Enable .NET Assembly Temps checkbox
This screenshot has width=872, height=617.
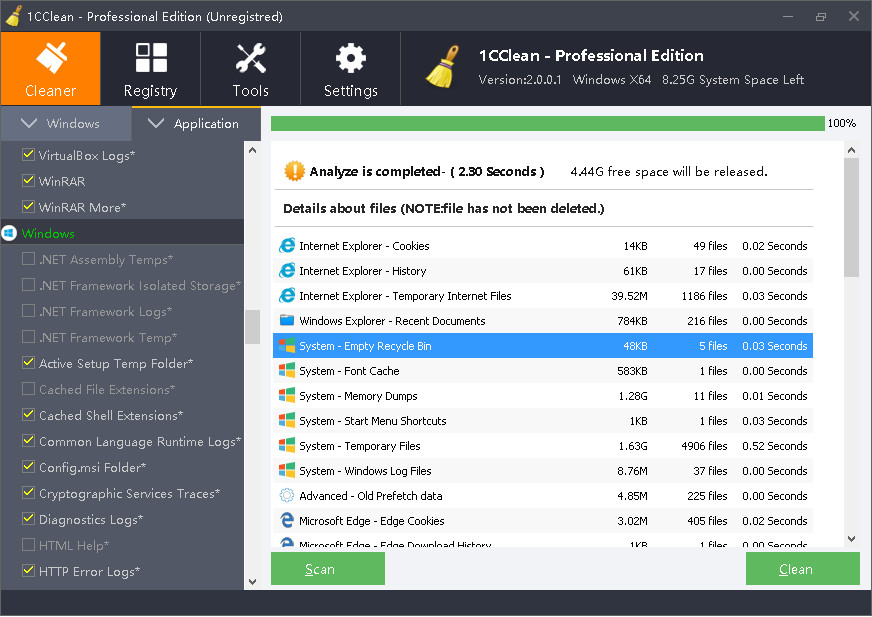pos(28,258)
